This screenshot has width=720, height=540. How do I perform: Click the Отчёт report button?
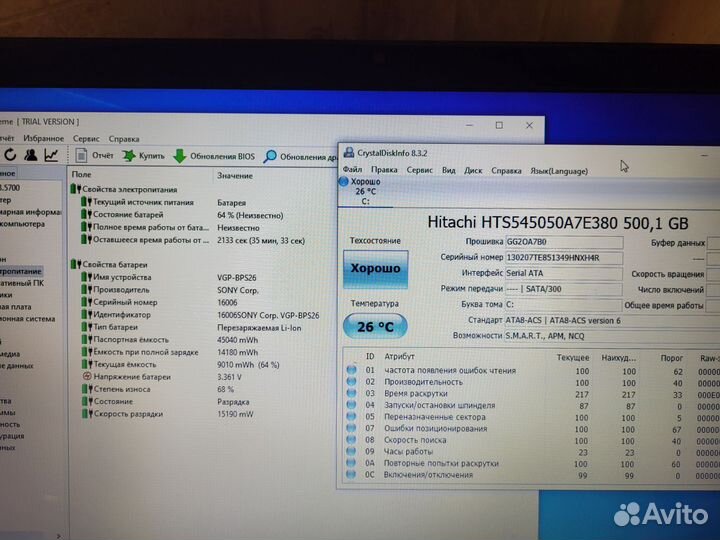point(94,156)
